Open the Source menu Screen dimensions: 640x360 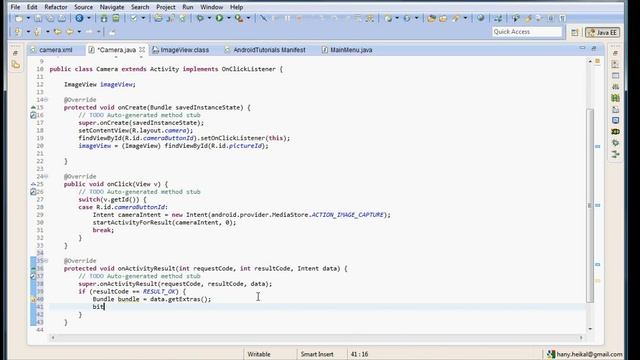(x=83, y=7)
